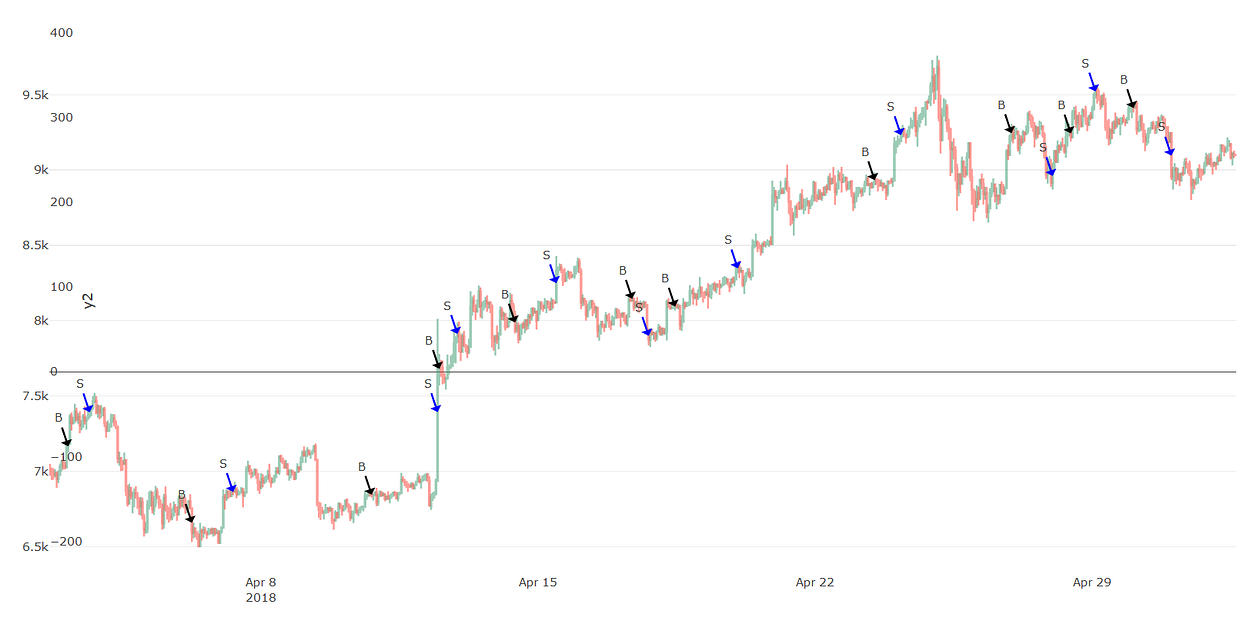Click the −200 secondary axis label
The image size is (1250, 627).
click(66, 542)
